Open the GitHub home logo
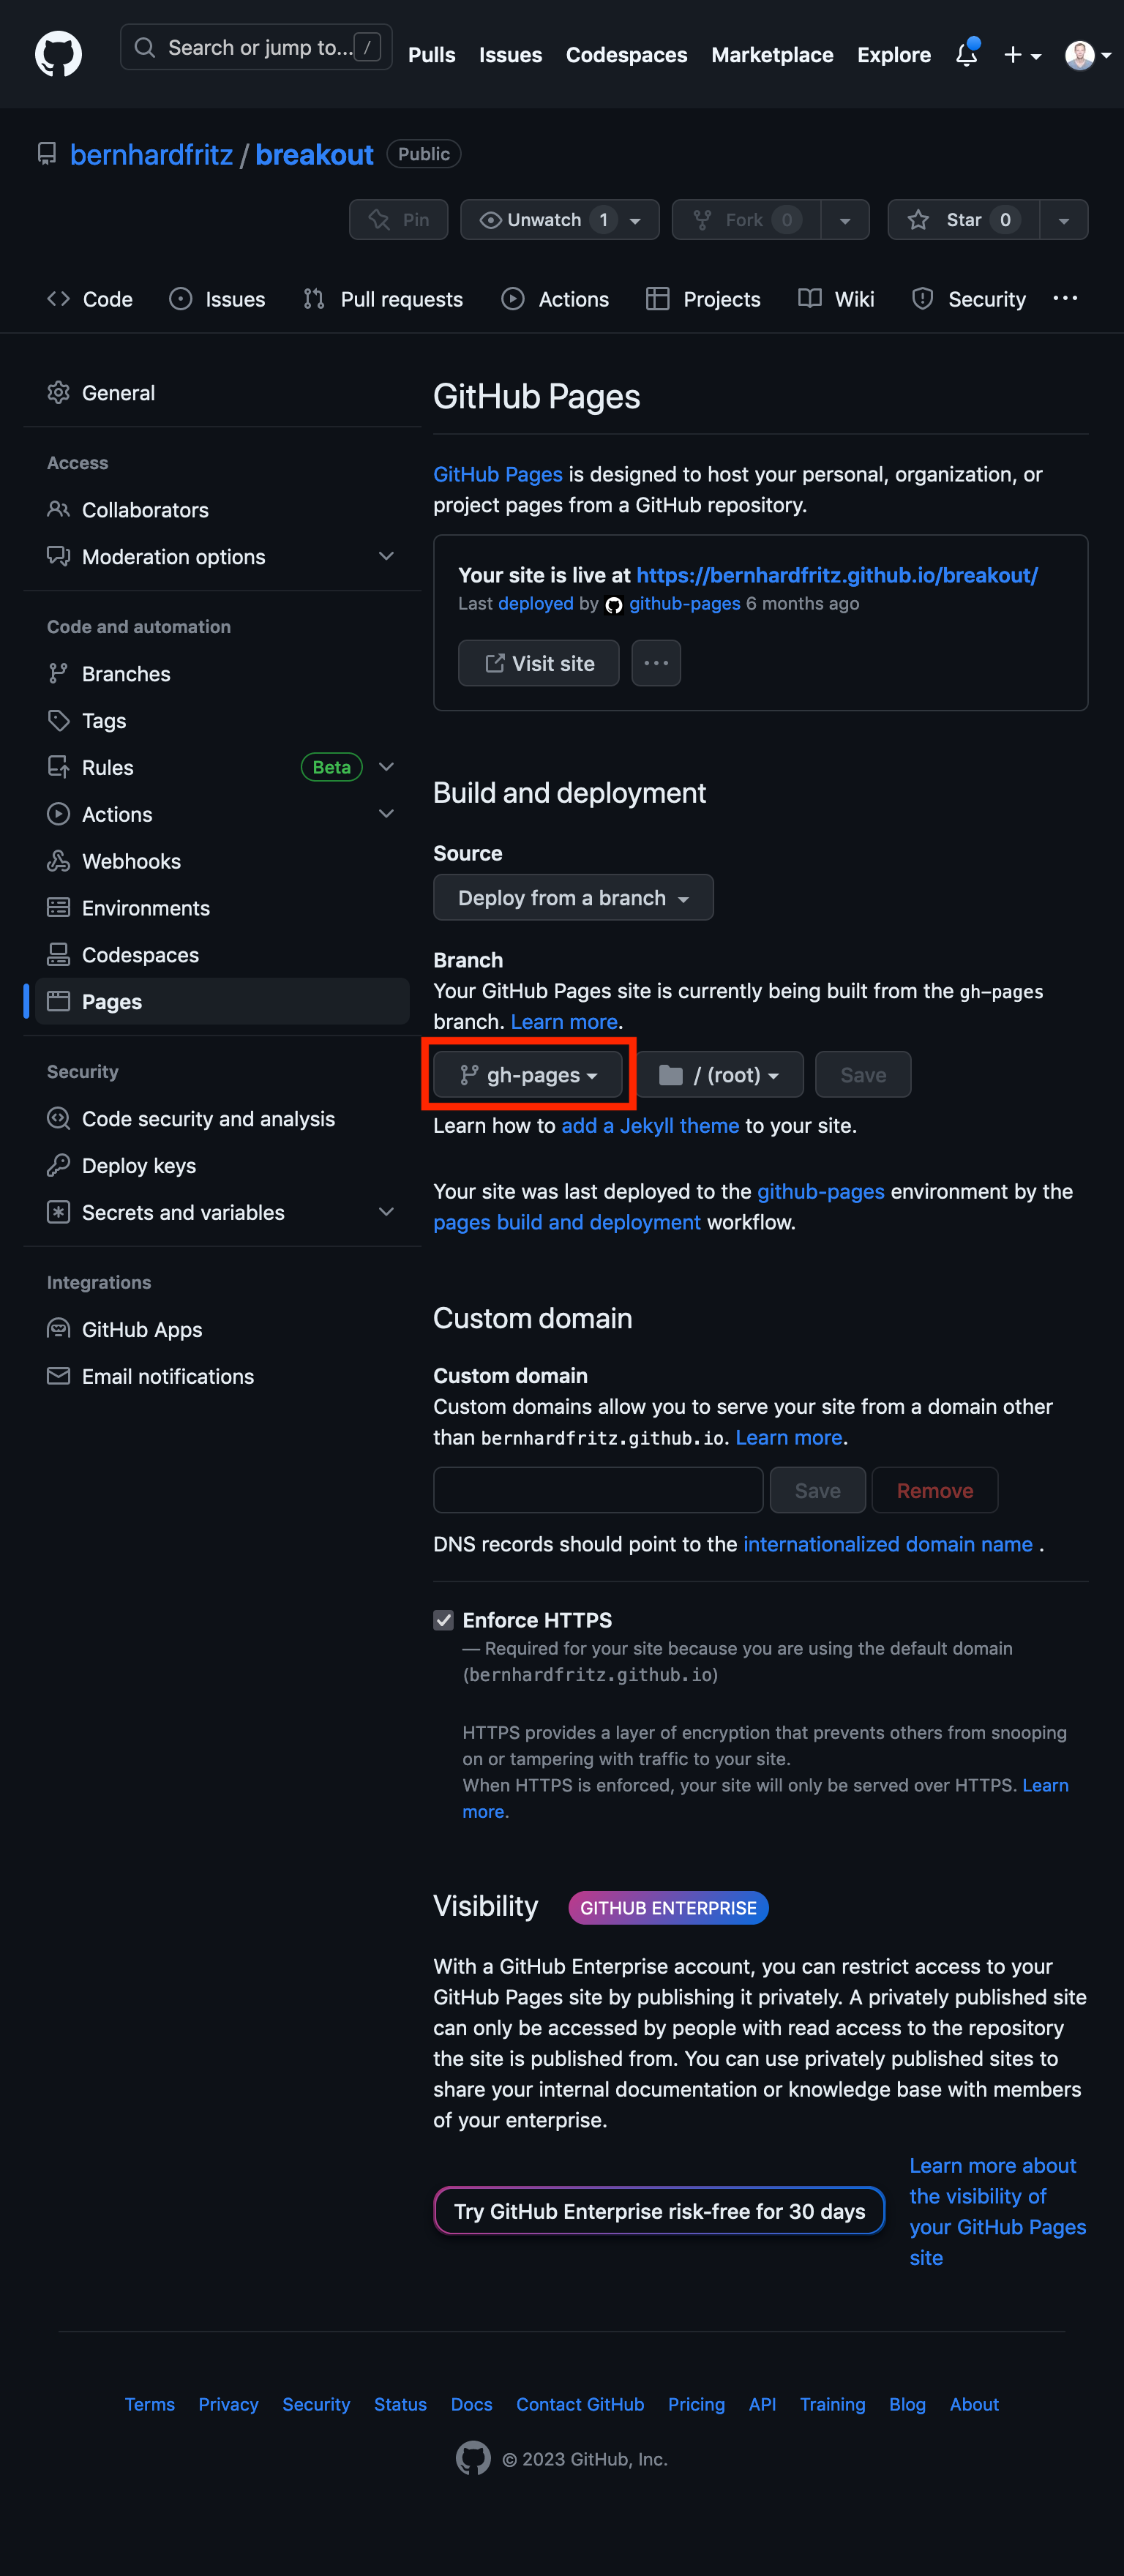 click(58, 53)
